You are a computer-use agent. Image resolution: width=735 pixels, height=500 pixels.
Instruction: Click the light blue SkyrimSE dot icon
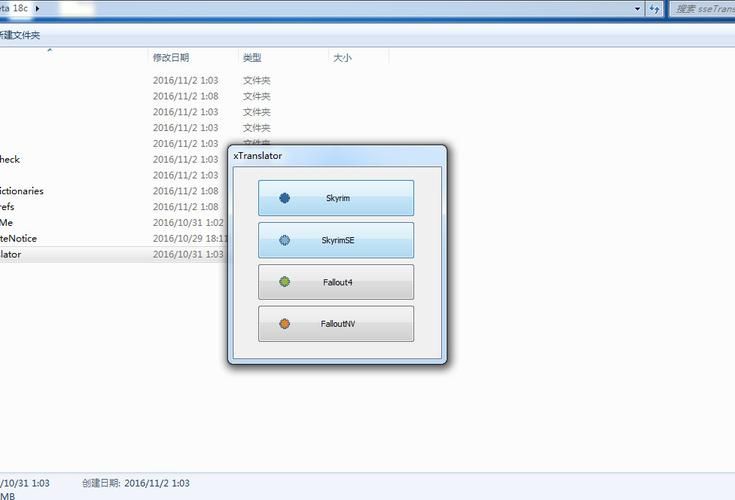click(285, 240)
